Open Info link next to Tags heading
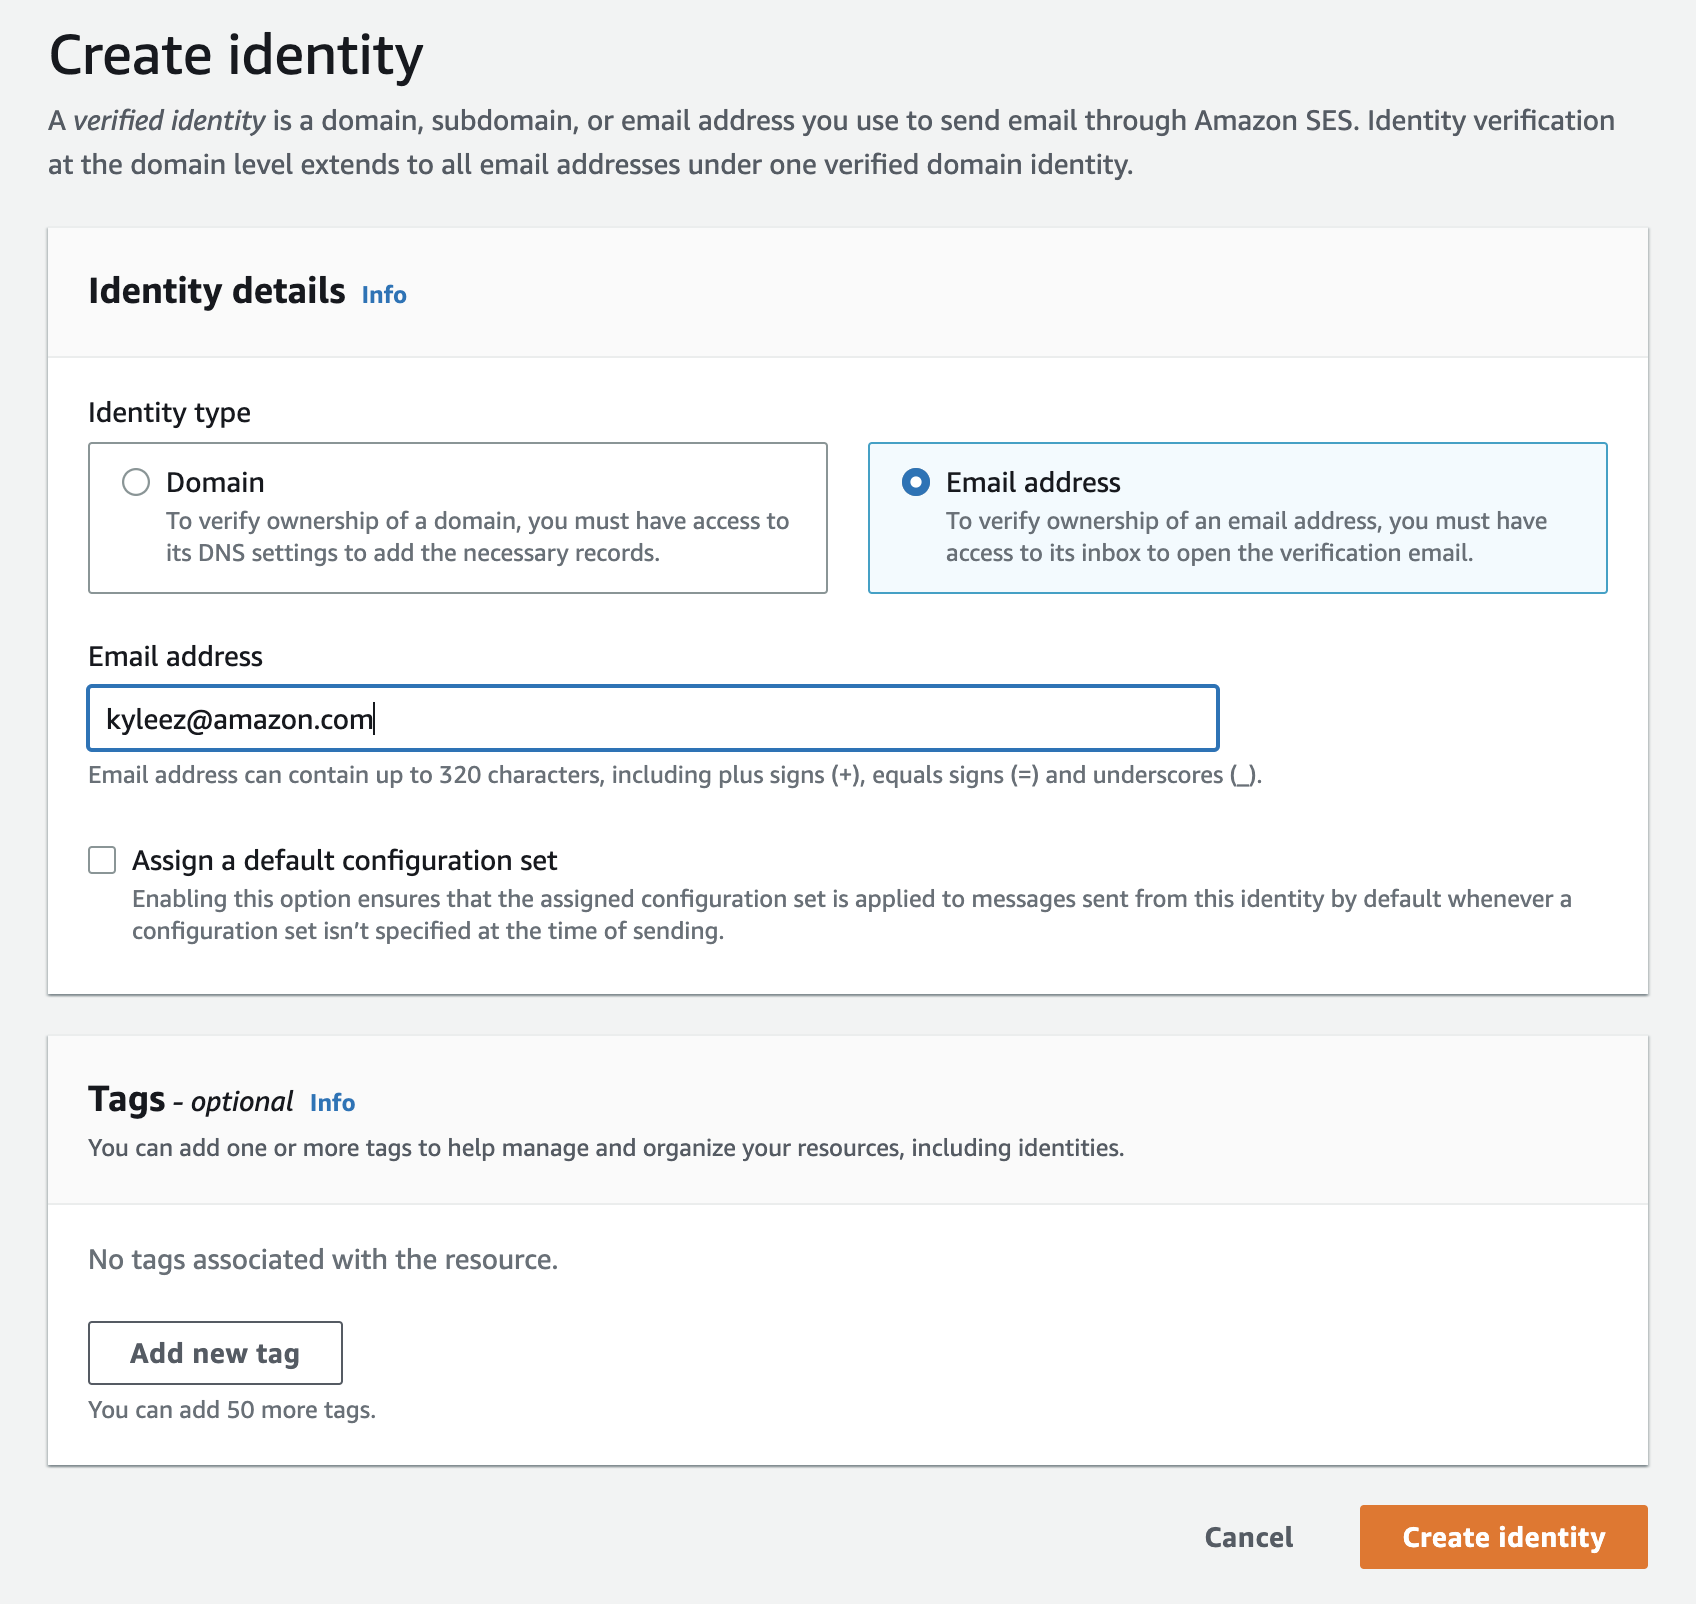The width and height of the screenshot is (1696, 1604). point(332,1103)
